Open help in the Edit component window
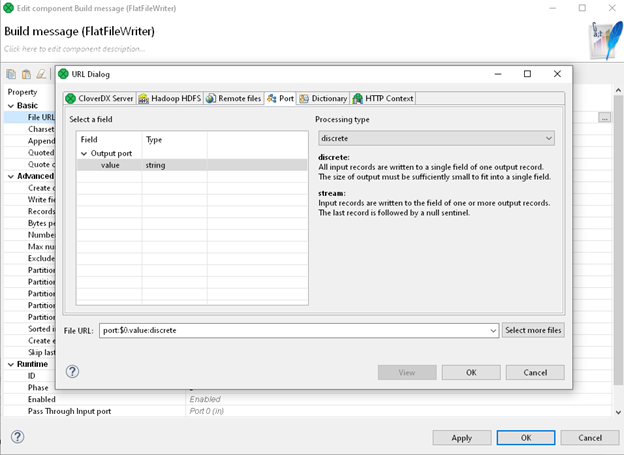Image resolution: width=624 pixels, height=455 pixels. (x=18, y=437)
